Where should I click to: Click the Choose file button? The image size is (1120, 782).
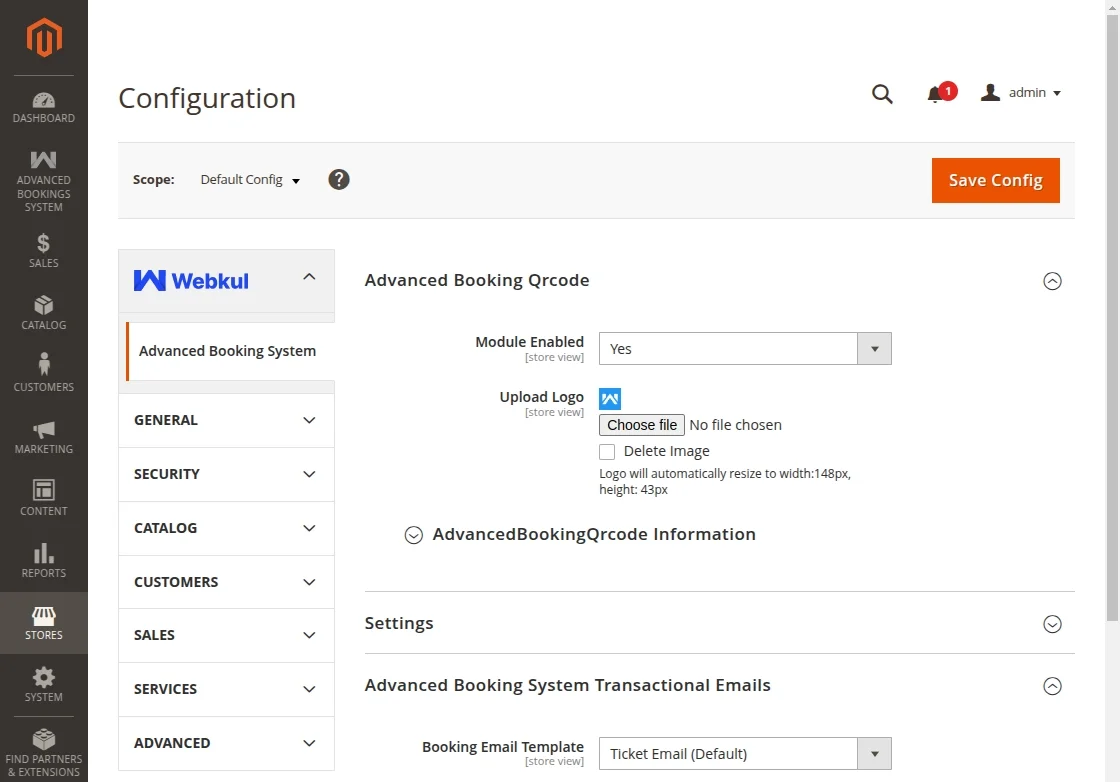point(642,425)
